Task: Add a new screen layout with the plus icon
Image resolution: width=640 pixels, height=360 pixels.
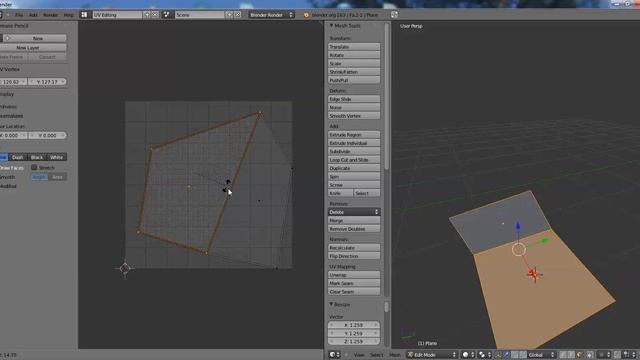Action: (147, 15)
